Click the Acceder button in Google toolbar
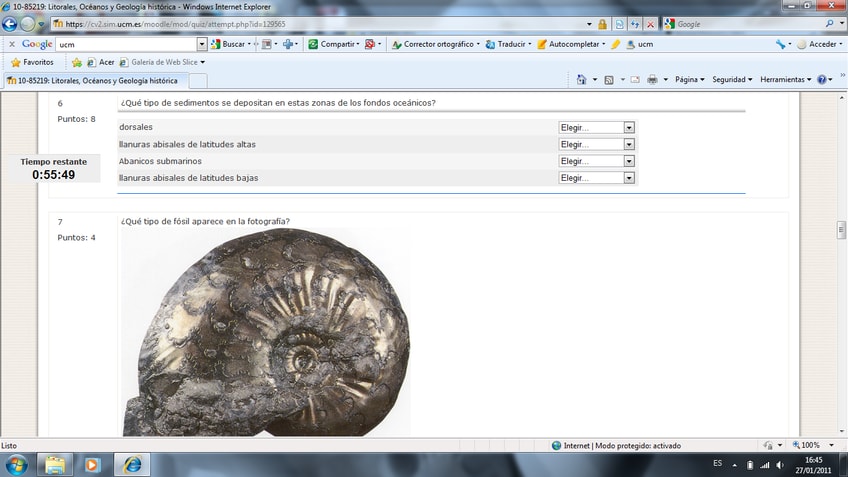This screenshot has width=848, height=477. pos(821,44)
